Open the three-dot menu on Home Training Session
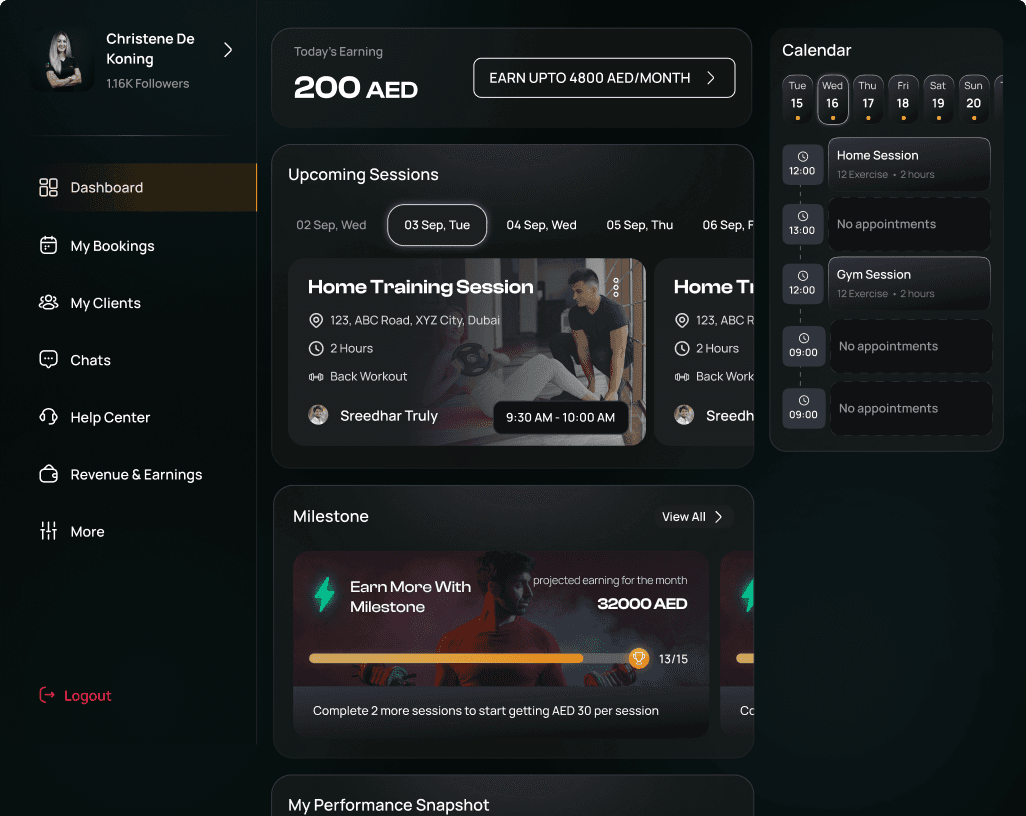This screenshot has width=1026, height=816. (616, 287)
